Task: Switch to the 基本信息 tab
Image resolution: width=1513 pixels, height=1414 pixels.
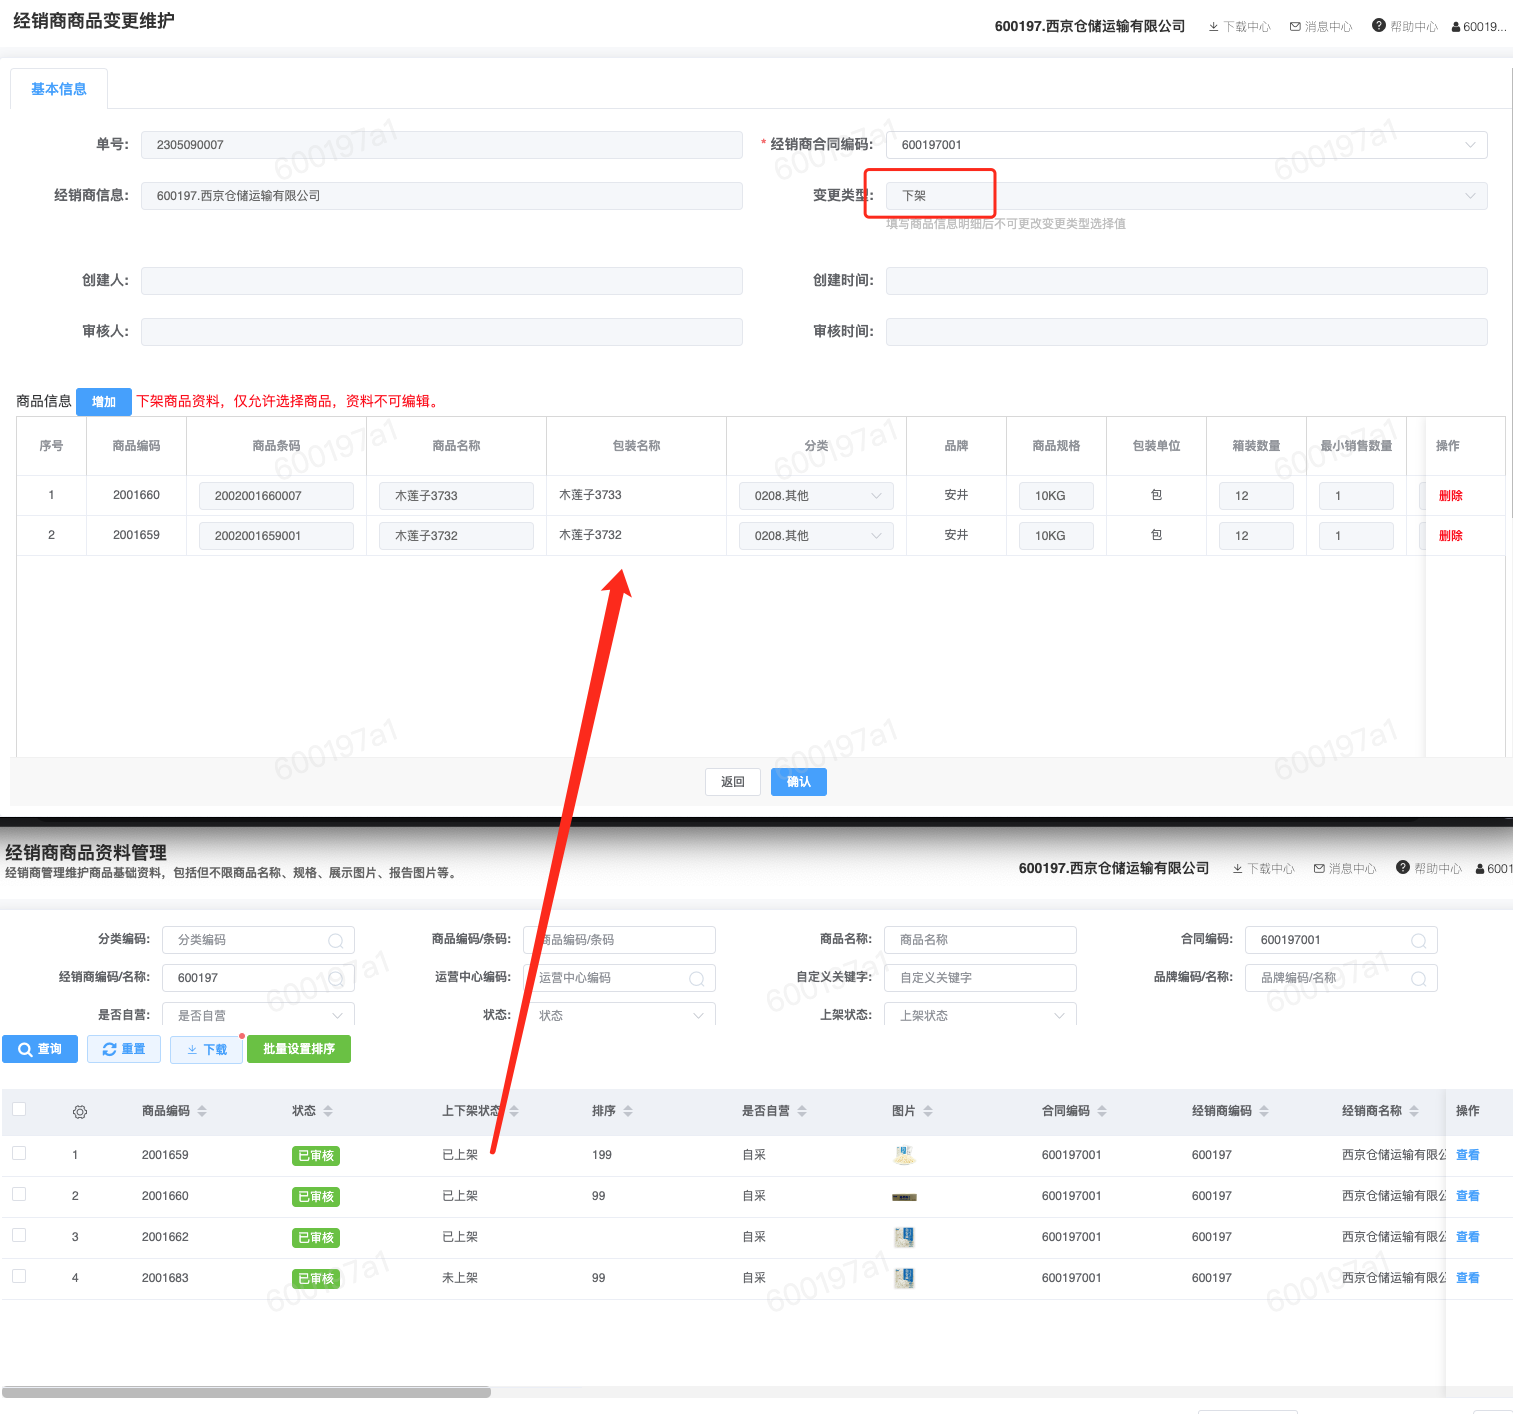Action: (x=59, y=90)
